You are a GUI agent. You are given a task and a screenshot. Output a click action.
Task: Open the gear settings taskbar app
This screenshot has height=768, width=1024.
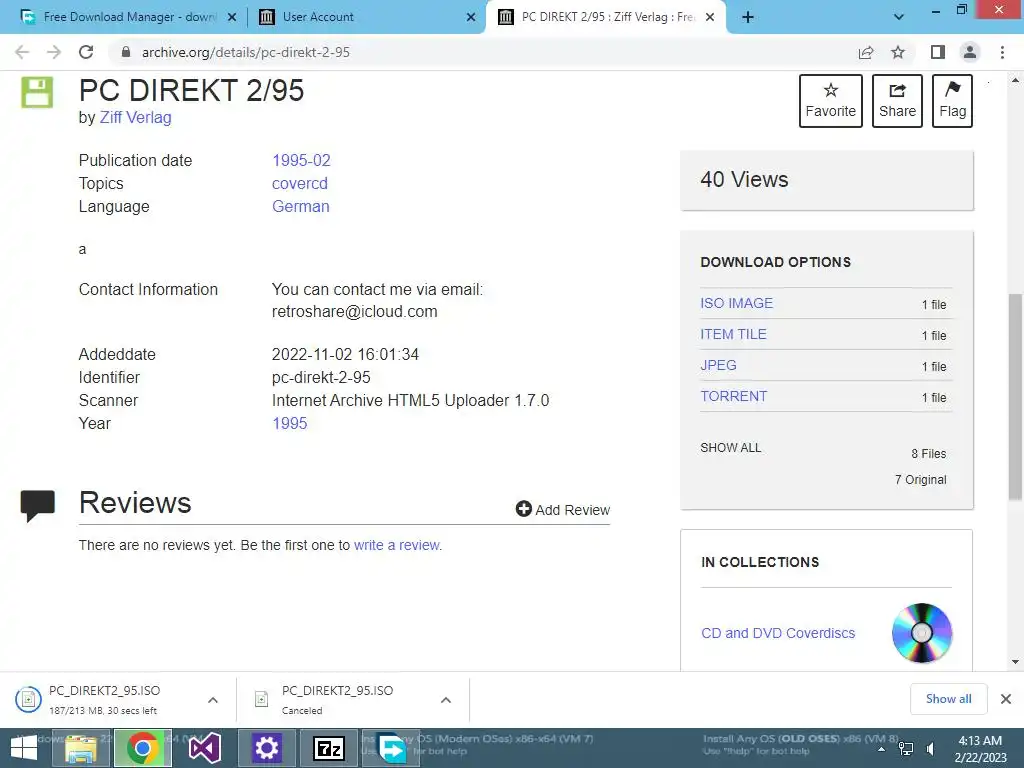(266, 748)
